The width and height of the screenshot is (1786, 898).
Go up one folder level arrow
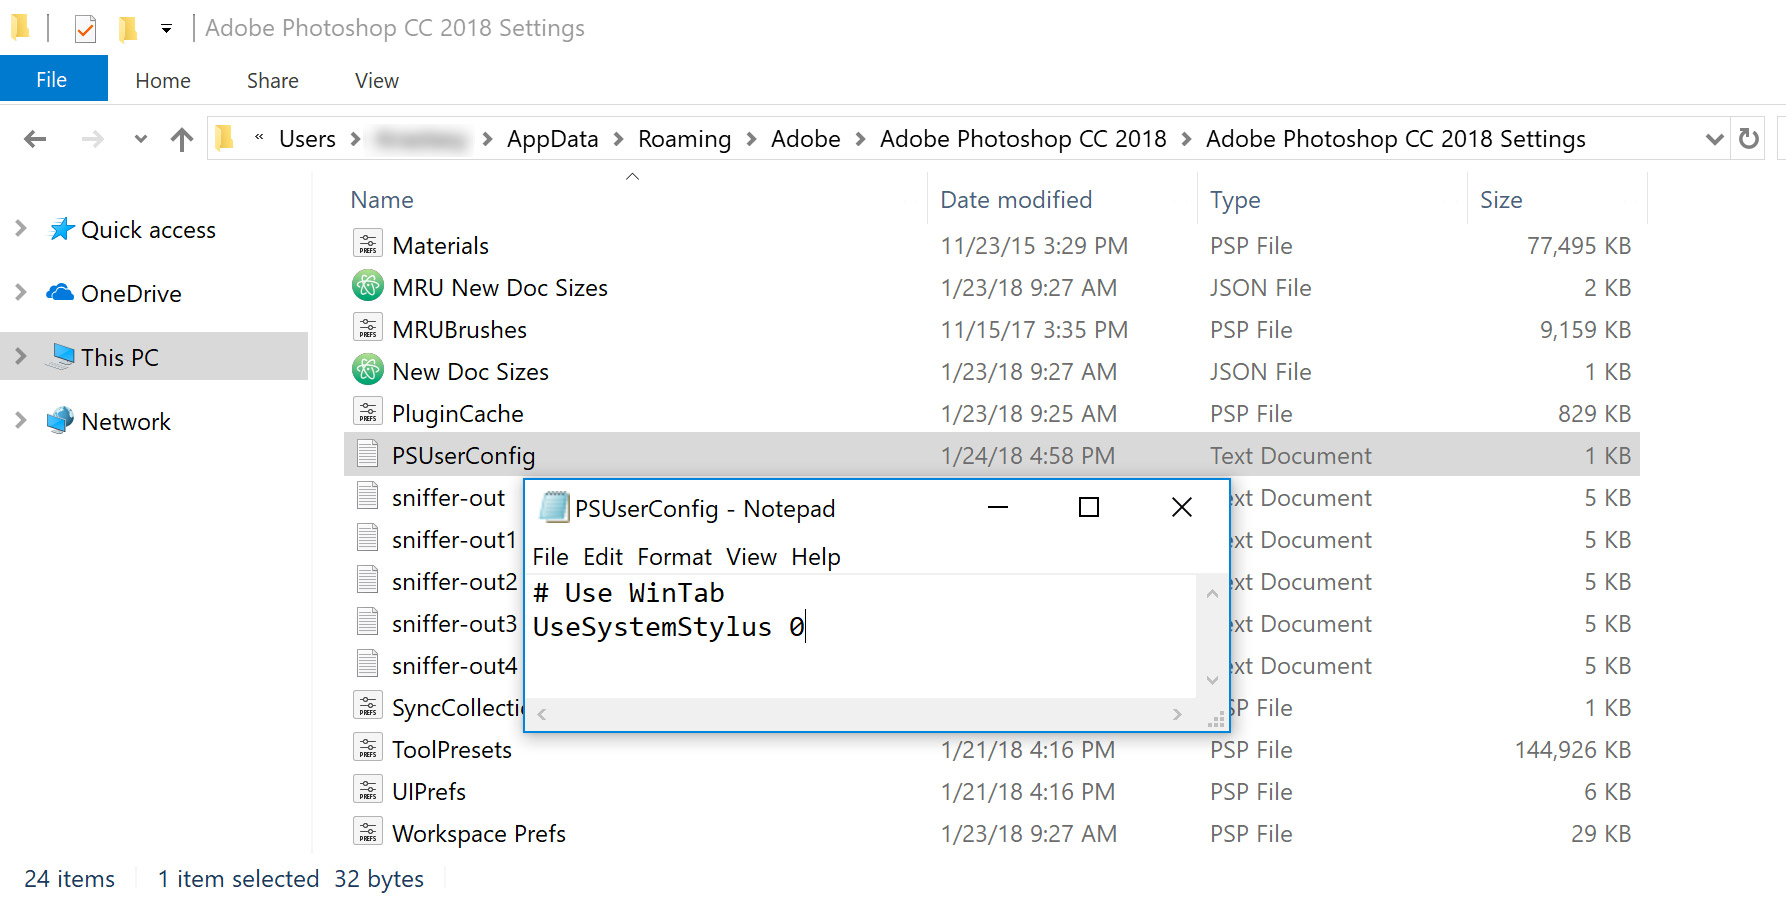[181, 139]
